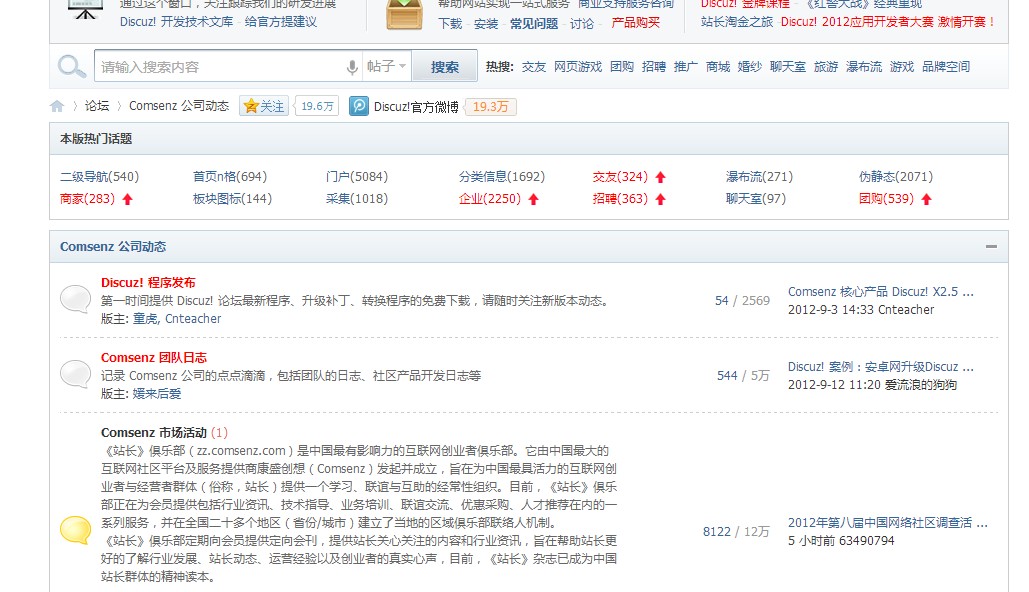Open 给官方提建议 link
Image resolution: width=1029 pixels, height=592 pixels.
pos(281,22)
